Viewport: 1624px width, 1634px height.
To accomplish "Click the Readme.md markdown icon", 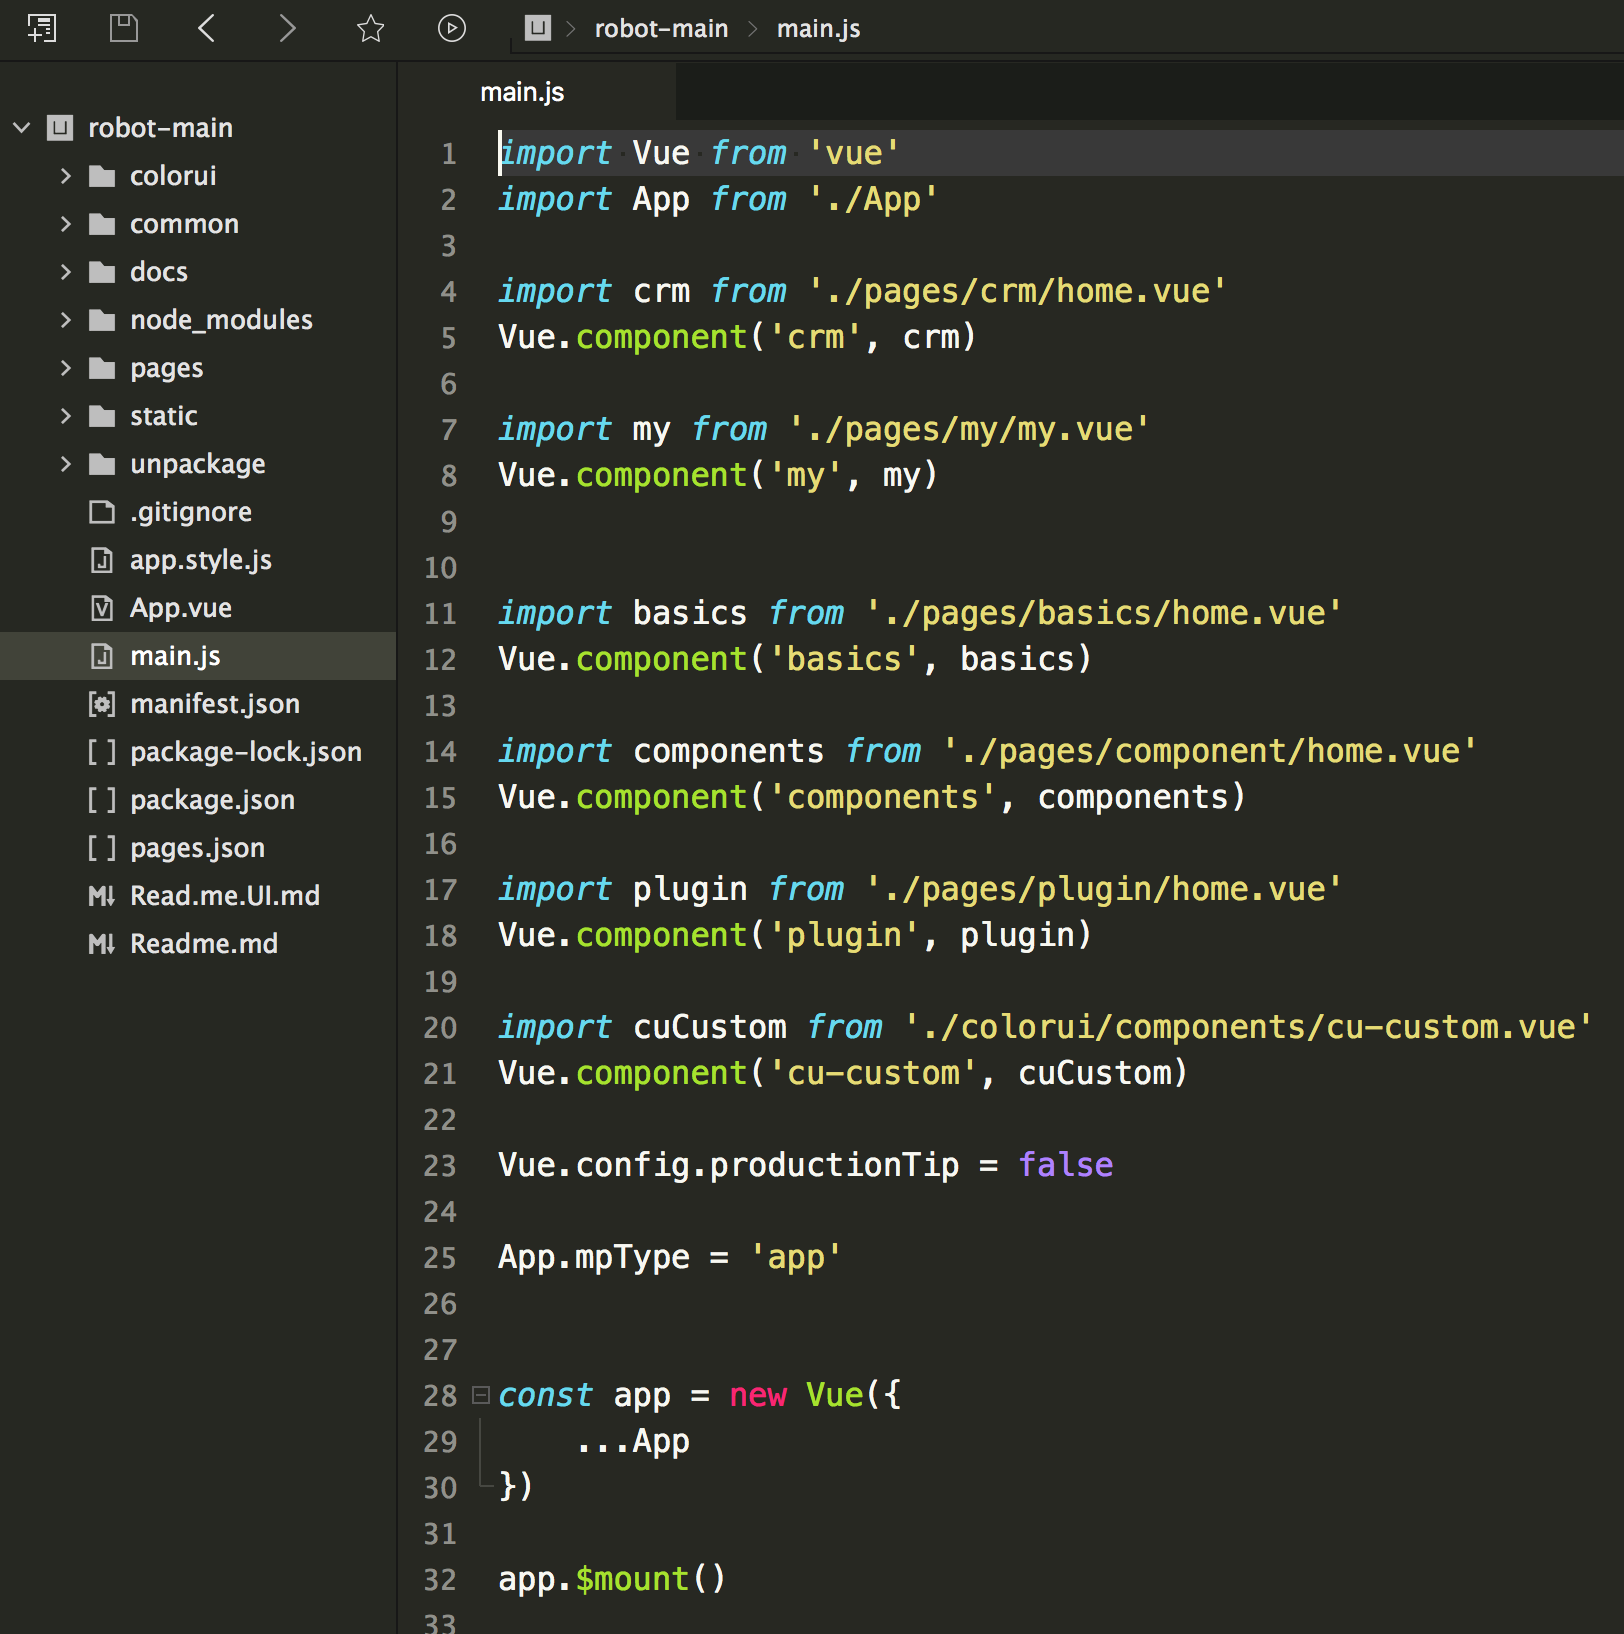I will (x=102, y=944).
